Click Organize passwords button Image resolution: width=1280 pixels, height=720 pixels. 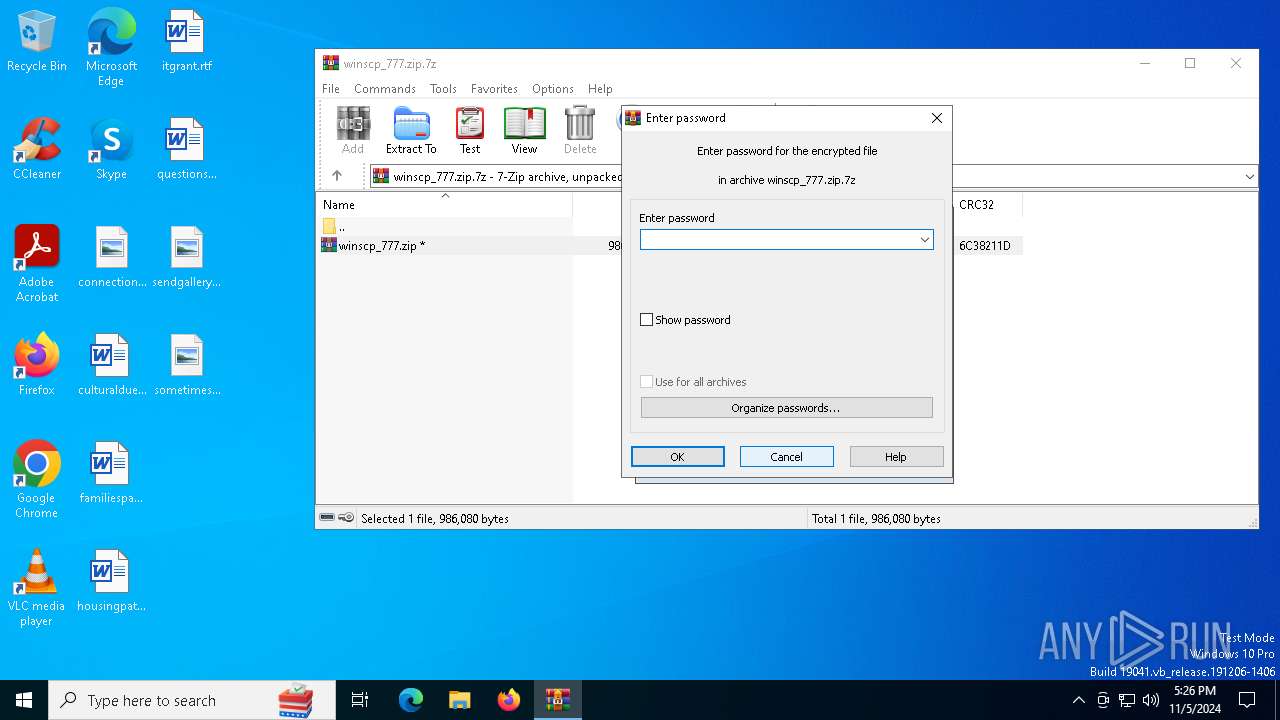787,408
